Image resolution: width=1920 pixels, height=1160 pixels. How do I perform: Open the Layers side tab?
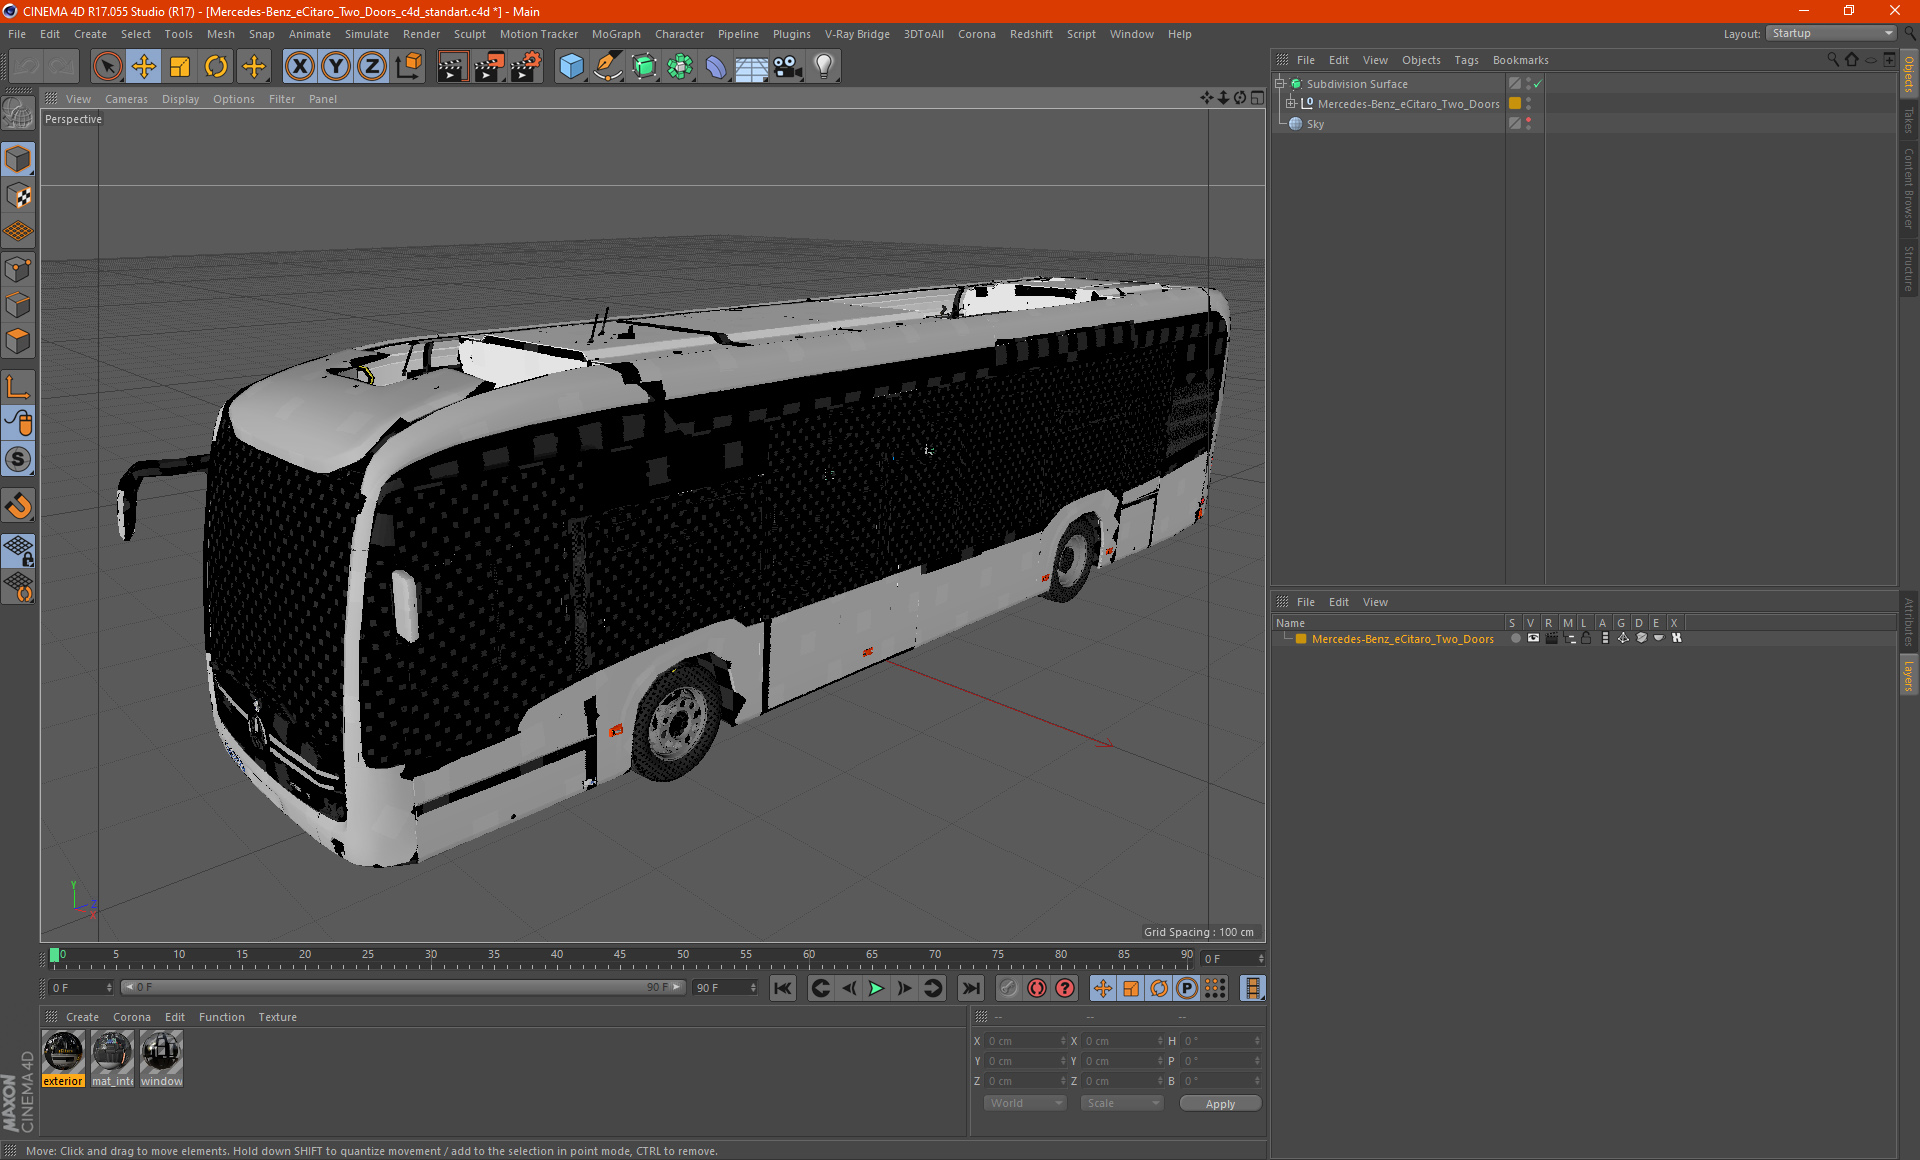pyautogui.click(x=1909, y=676)
